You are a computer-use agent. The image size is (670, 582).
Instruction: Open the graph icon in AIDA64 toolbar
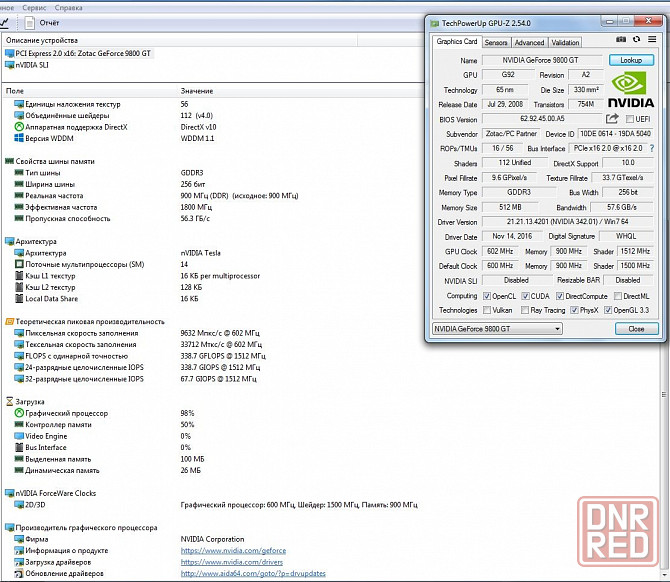click(x=4, y=23)
